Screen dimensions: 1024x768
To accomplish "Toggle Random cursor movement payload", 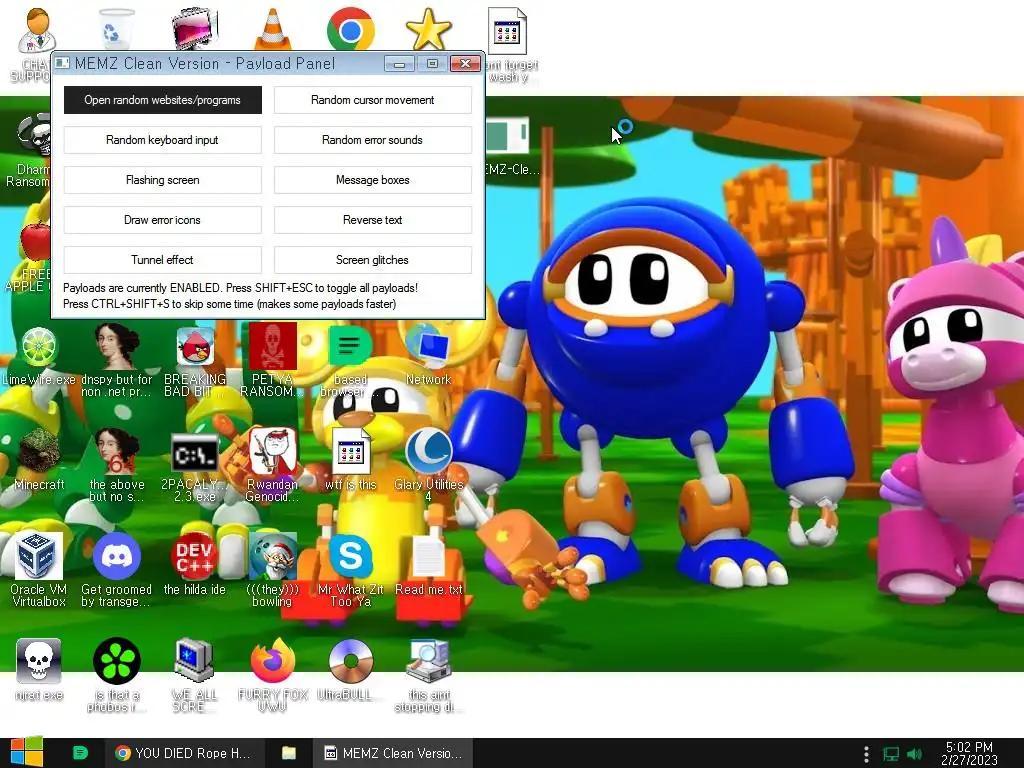I will (372, 100).
